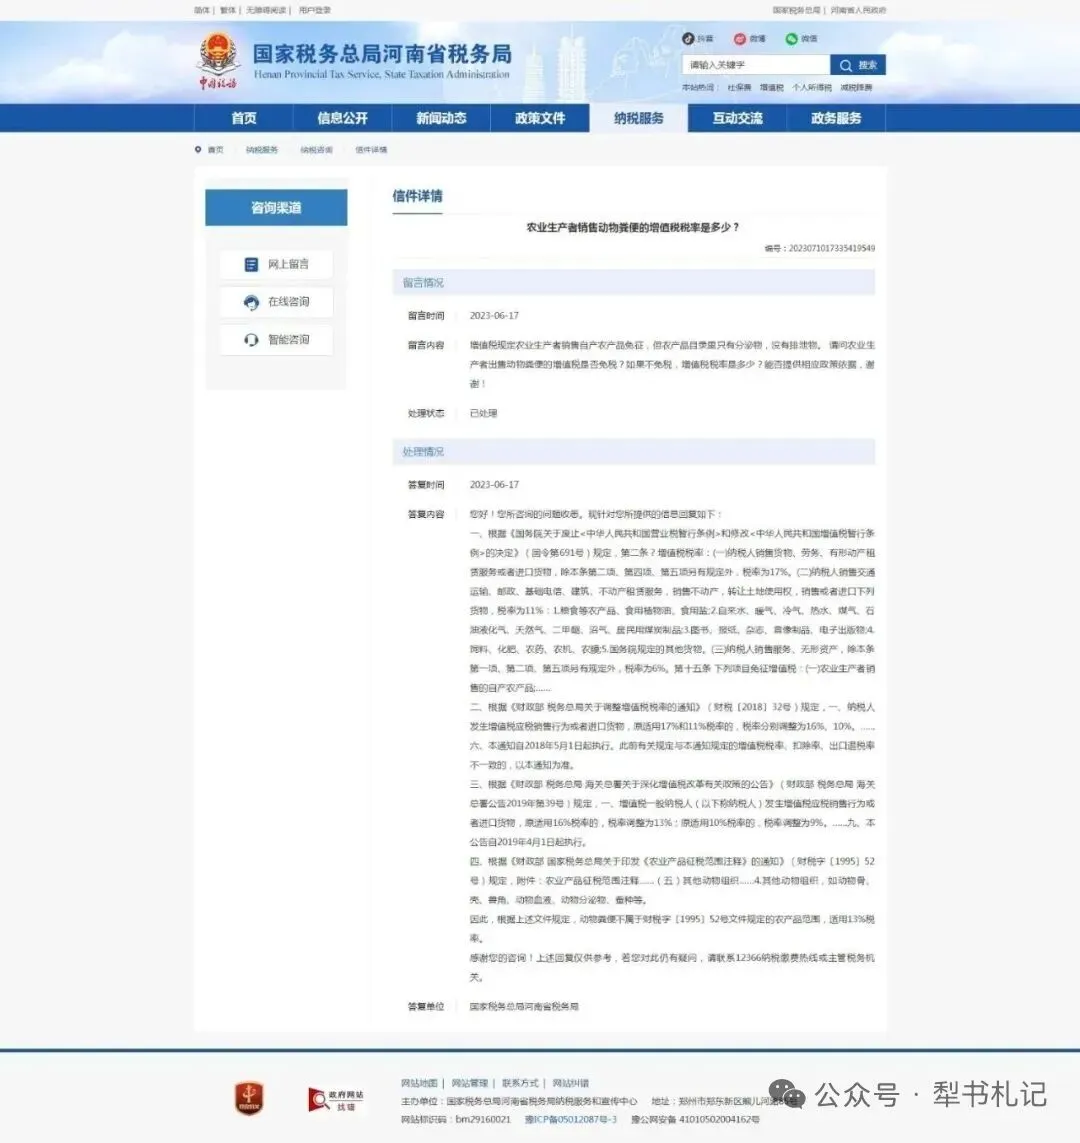Select the 纳税服务 navigation tab

tap(638, 118)
